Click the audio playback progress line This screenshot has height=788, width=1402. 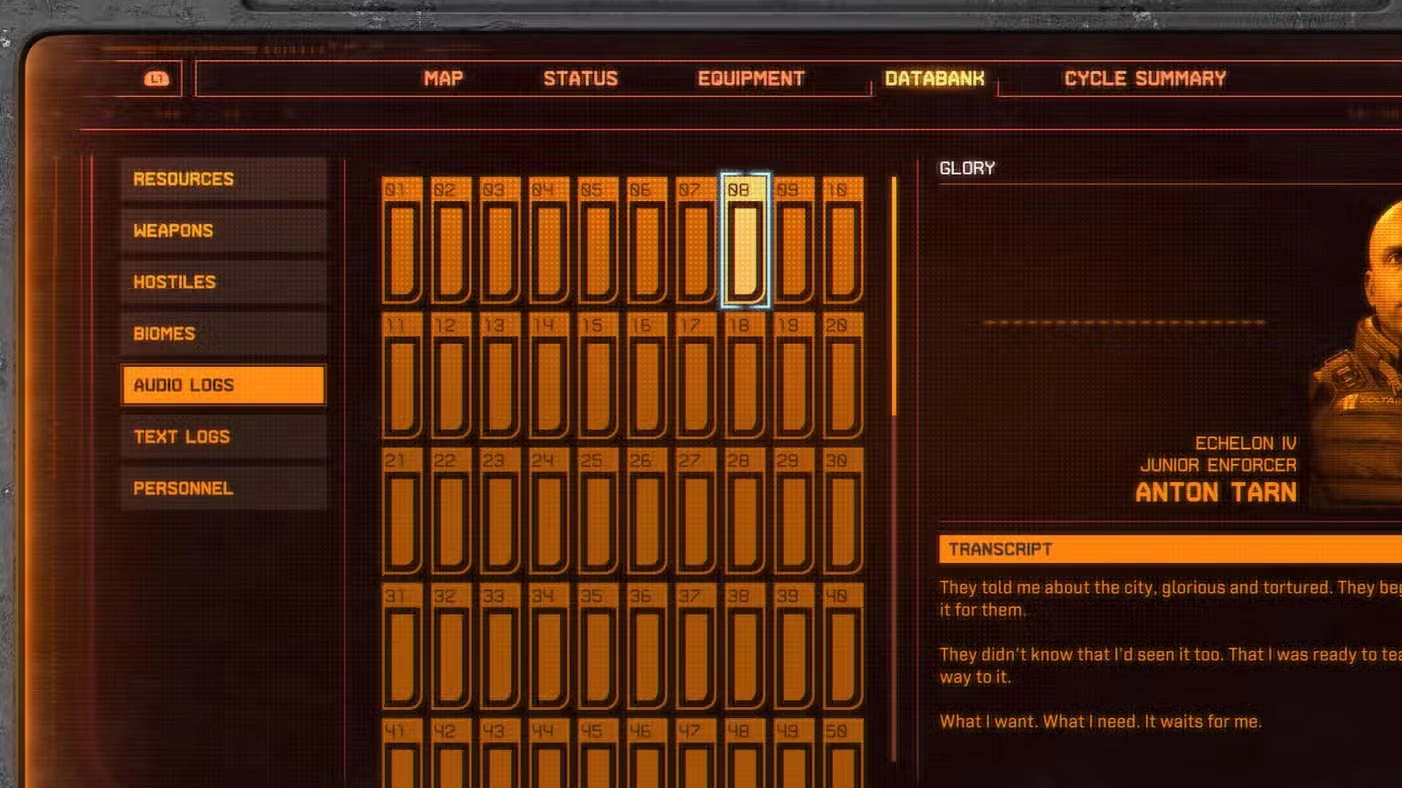[x=1124, y=322]
